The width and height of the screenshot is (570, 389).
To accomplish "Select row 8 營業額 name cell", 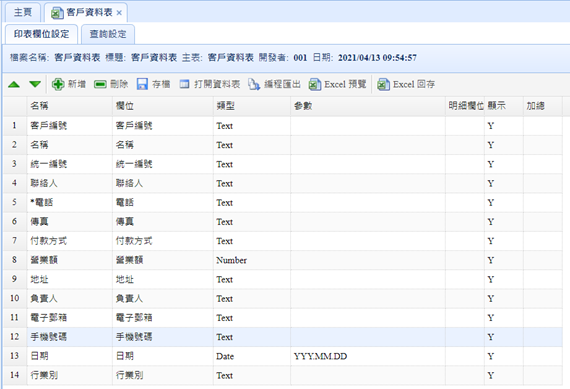I will pyautogui.click(x=70, y=260).
